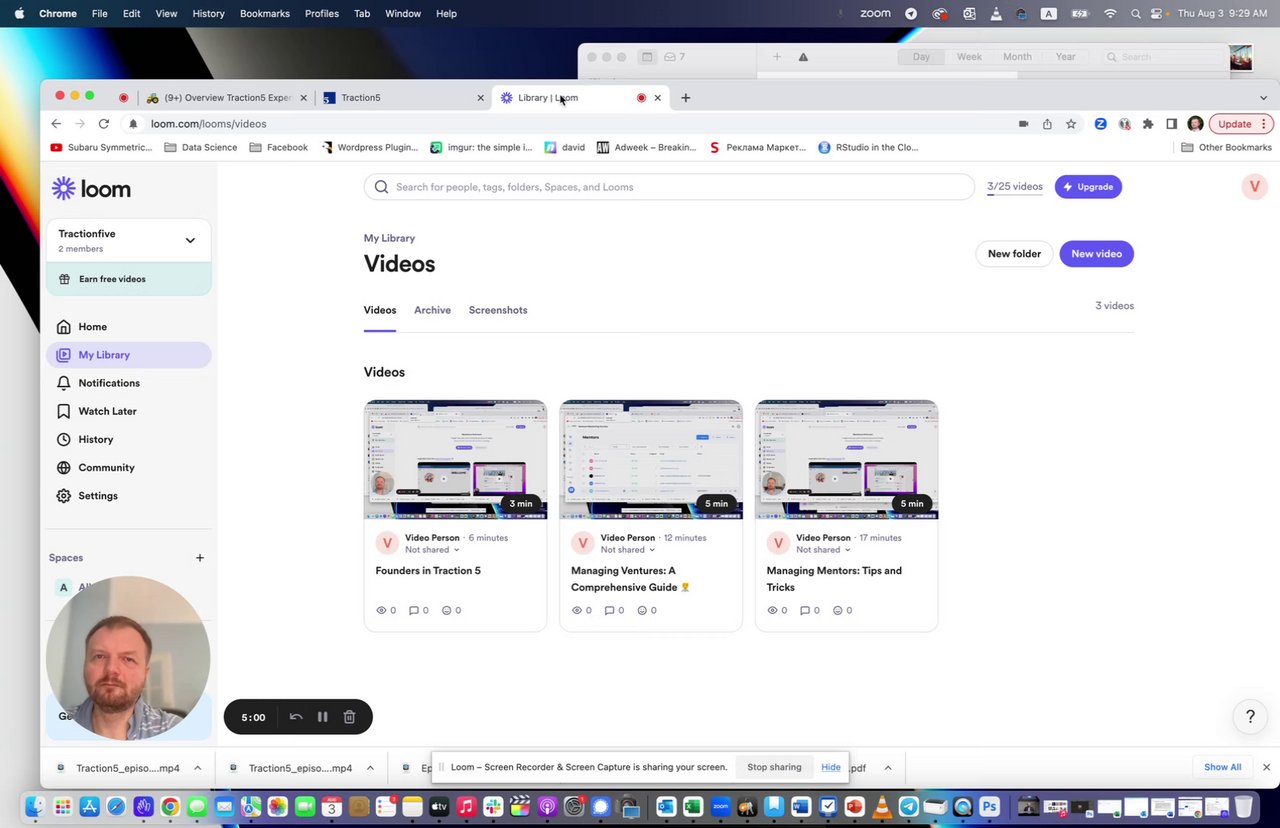This screenshot has width=1280, height=828.
Task: Click the Chrome Update button
Action: [x=1234, y=124]
